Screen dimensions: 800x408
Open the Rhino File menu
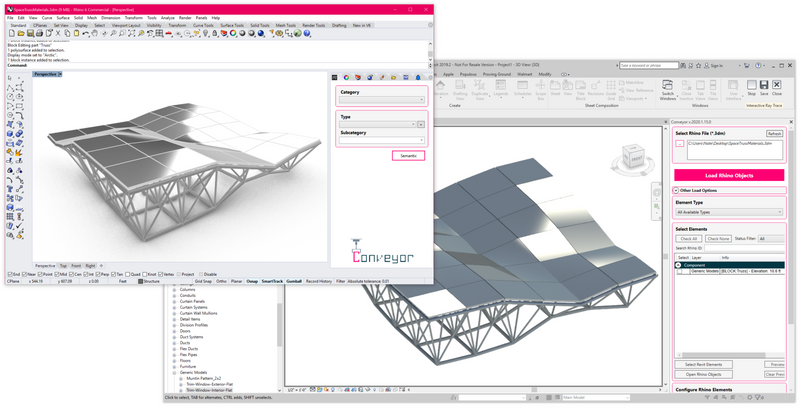point(10,18)
